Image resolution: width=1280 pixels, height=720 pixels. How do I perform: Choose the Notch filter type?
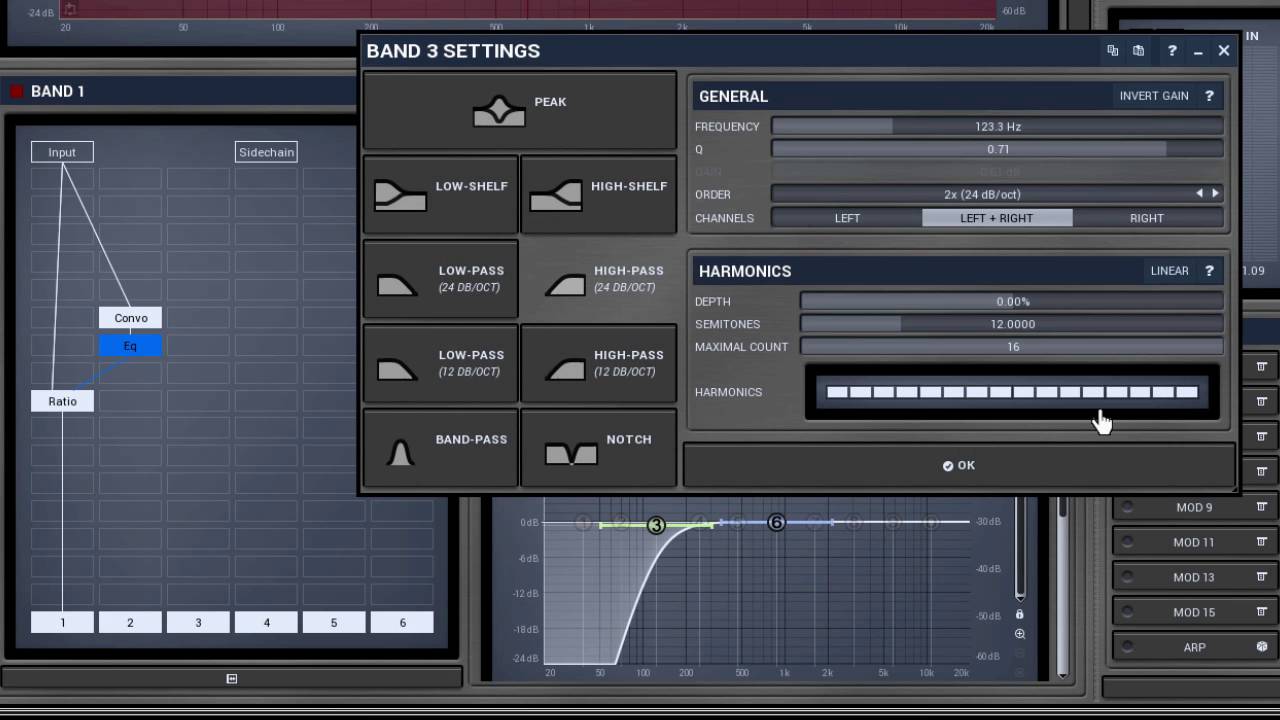[598, 448]
